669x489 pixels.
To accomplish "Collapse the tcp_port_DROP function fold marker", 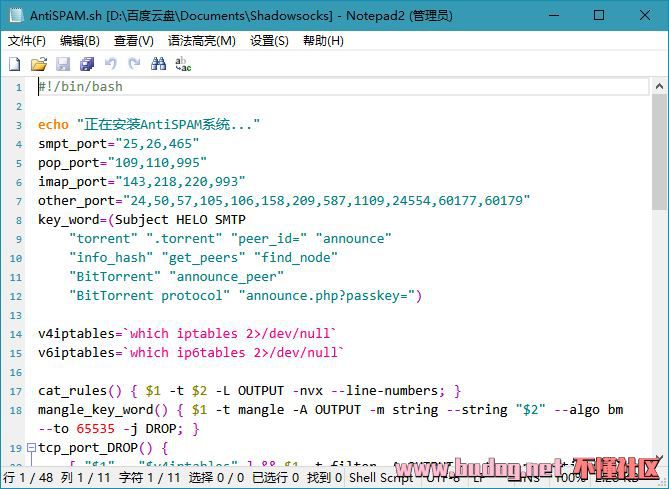I will (30, 448).
